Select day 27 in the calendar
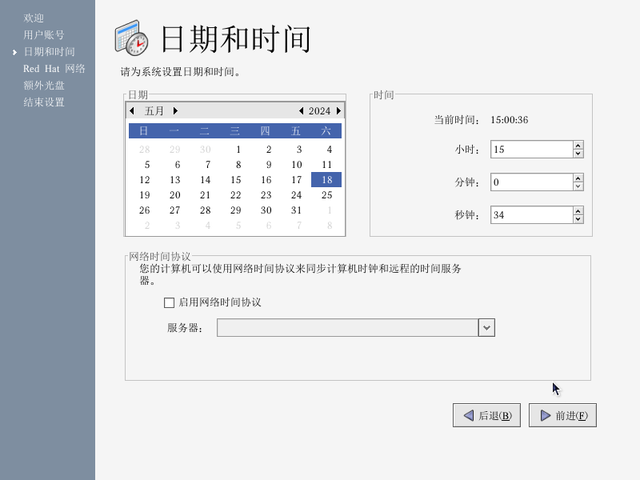The width and height of the screenshot is (640, 480). pyautogui.click(x=175, y=210)
